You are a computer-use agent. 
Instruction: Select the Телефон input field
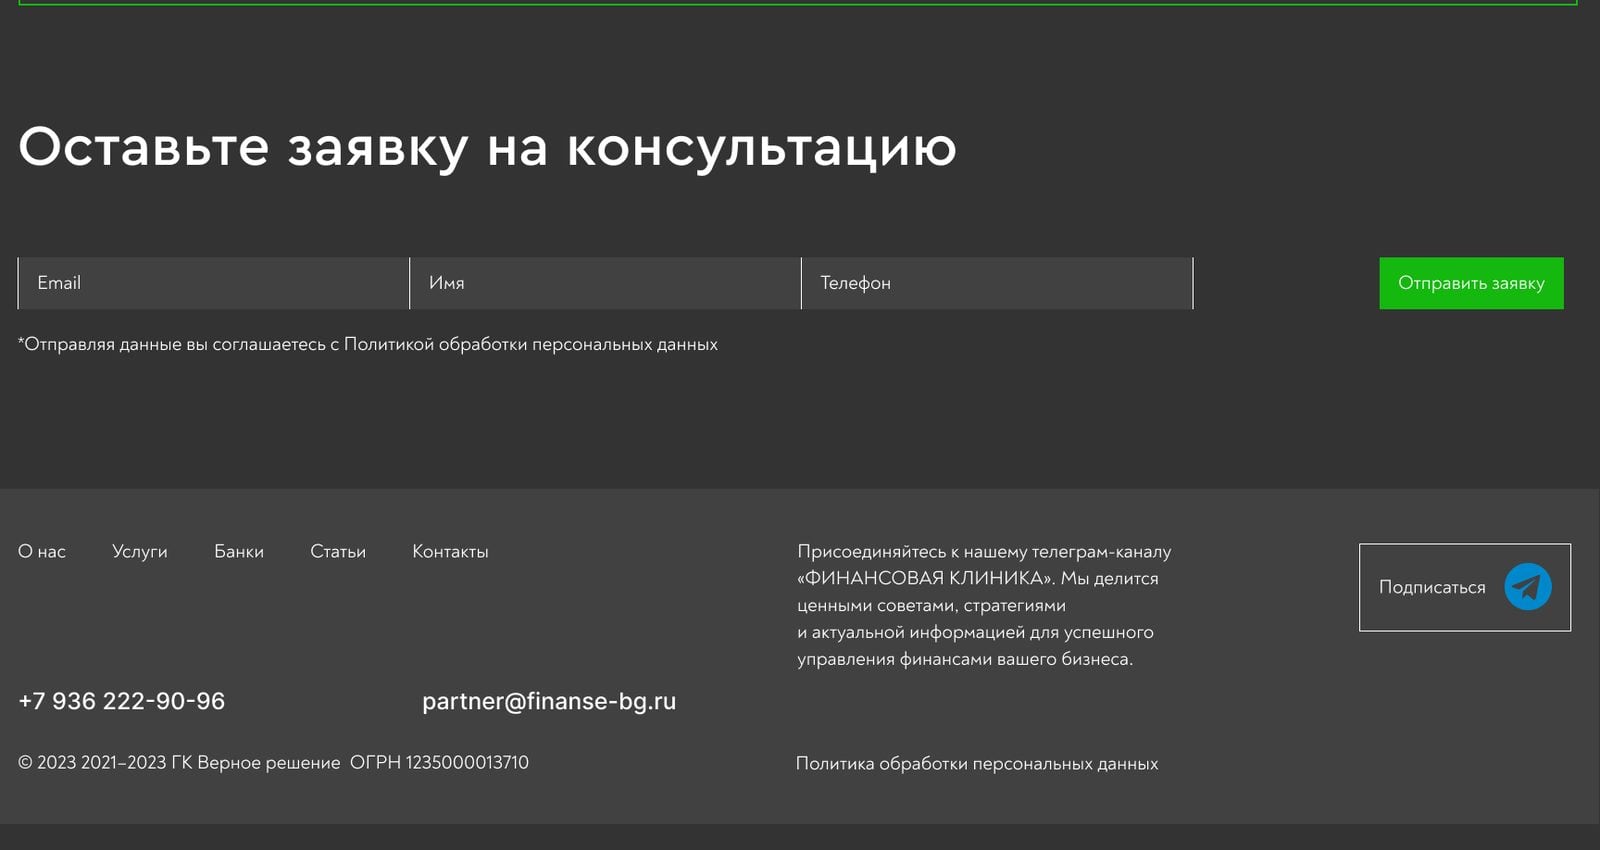(997, 283)
